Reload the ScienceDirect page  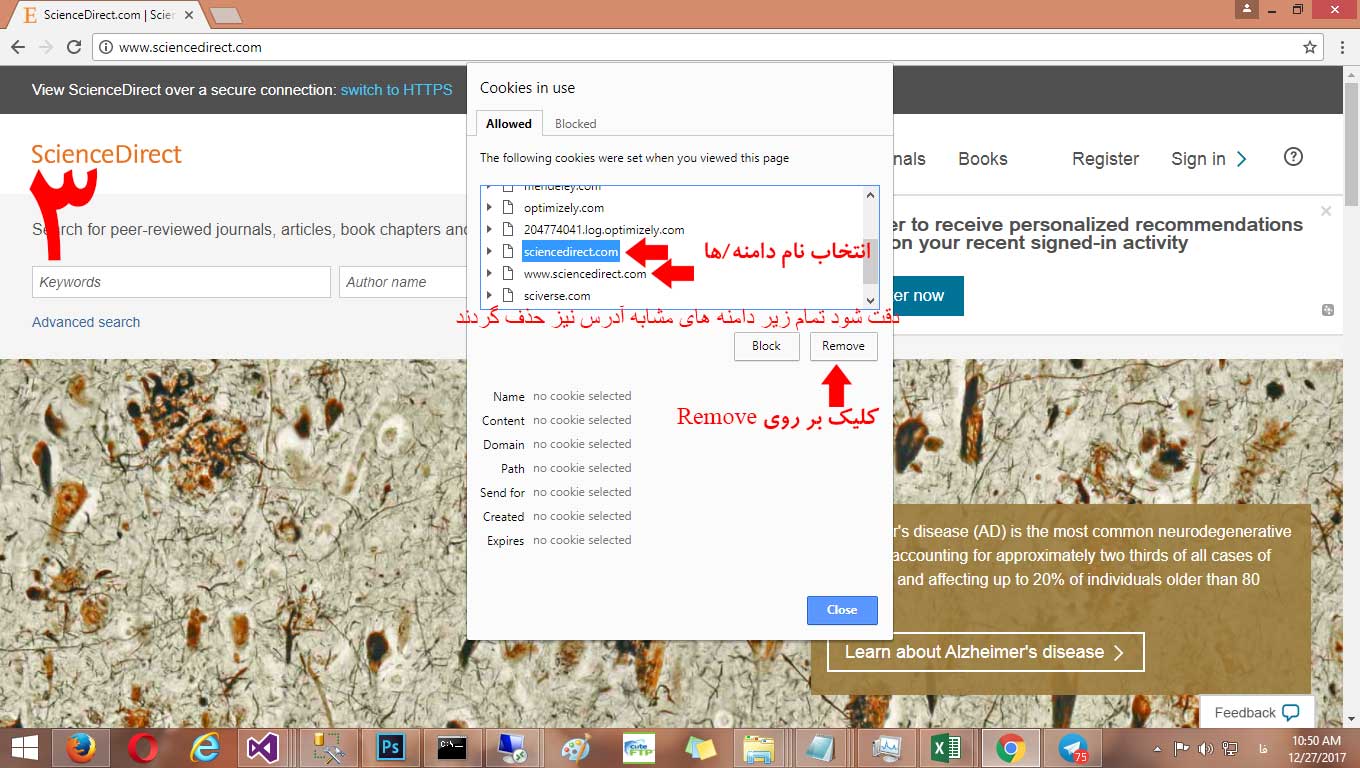tap(74, 47)
